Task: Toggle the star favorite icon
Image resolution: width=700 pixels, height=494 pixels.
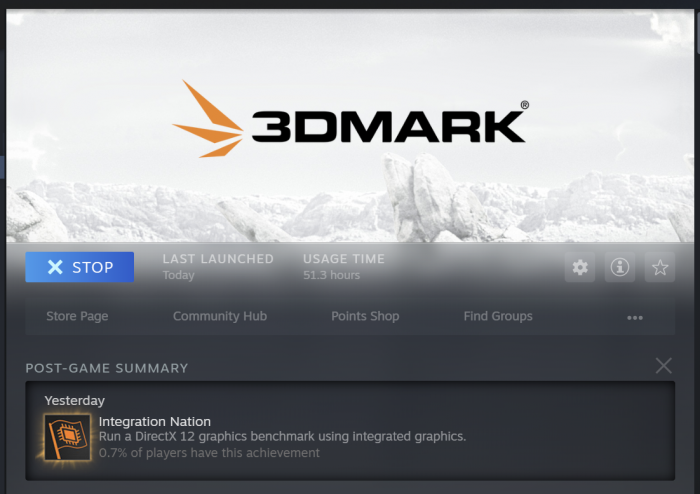Action: [660, 267]
